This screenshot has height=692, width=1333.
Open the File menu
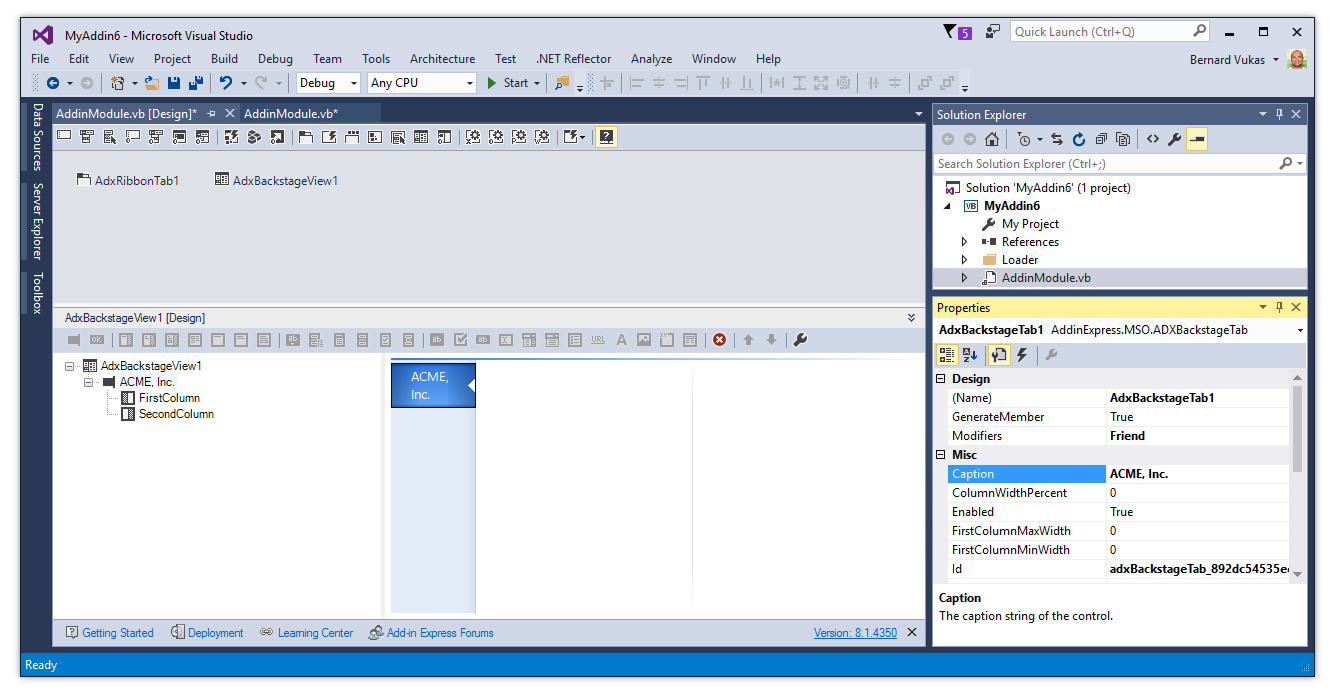(40, 59)
